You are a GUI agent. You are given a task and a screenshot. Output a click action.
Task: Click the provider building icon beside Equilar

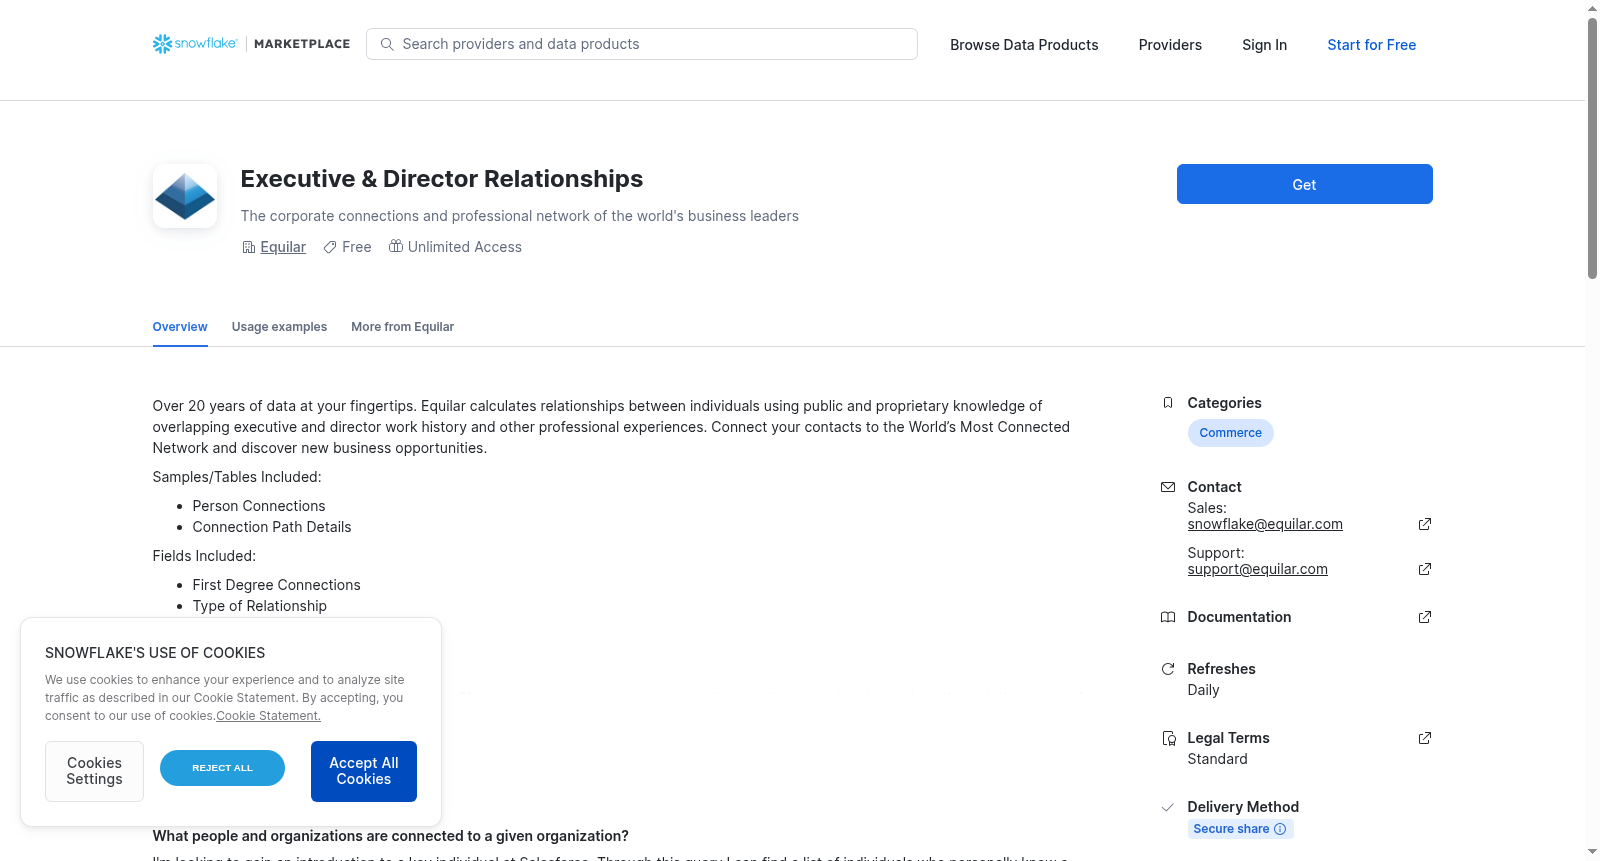point(249,247)
